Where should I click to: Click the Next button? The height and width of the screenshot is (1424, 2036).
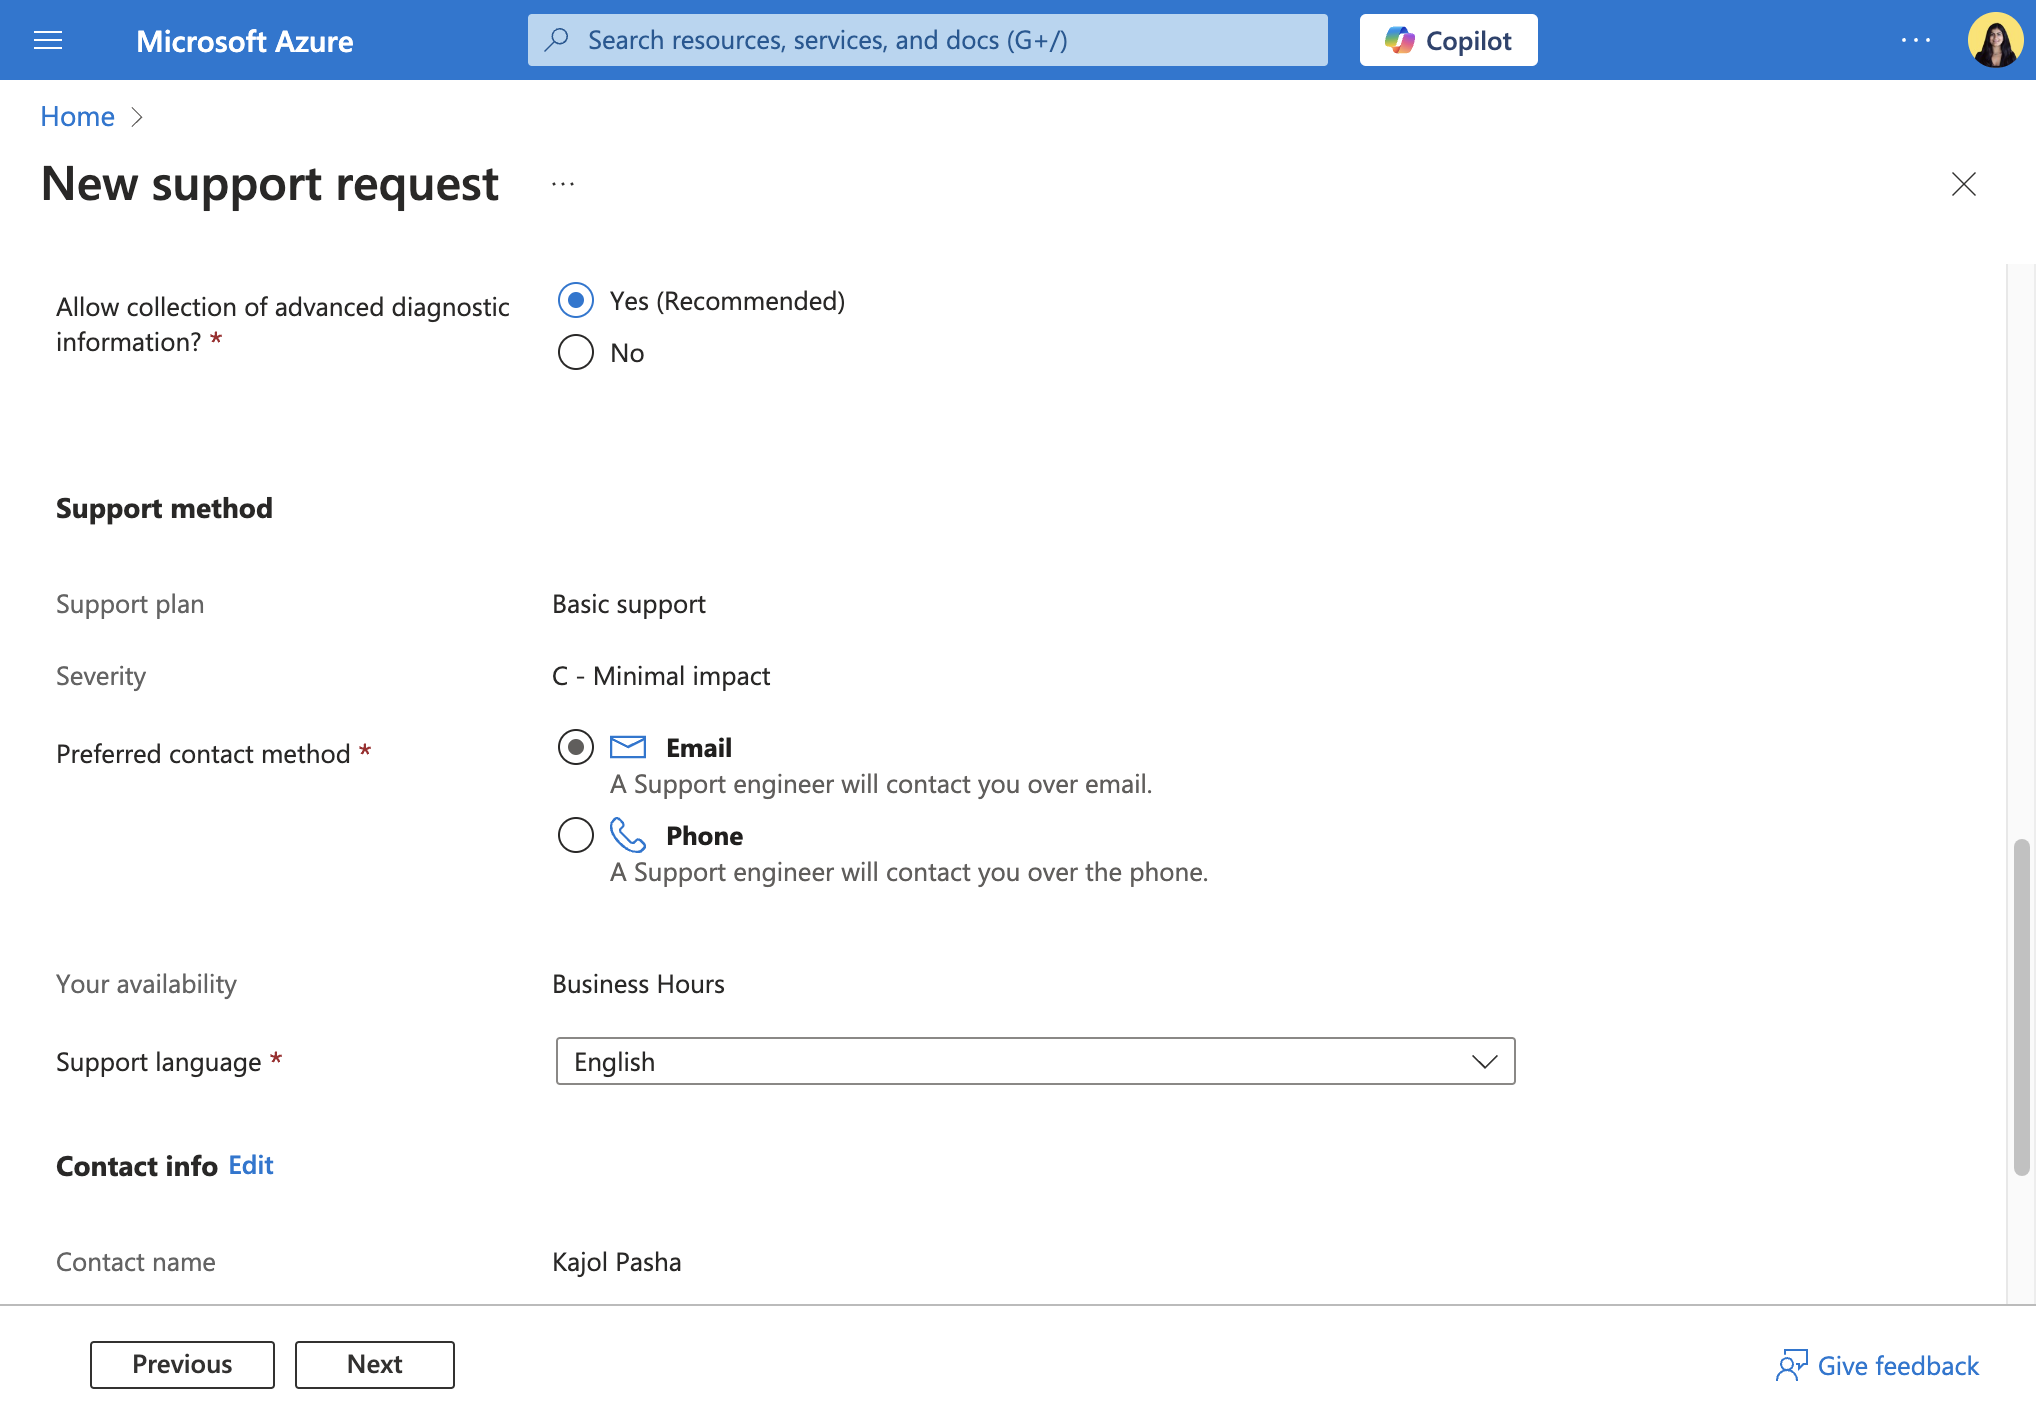click(375, 1364)
